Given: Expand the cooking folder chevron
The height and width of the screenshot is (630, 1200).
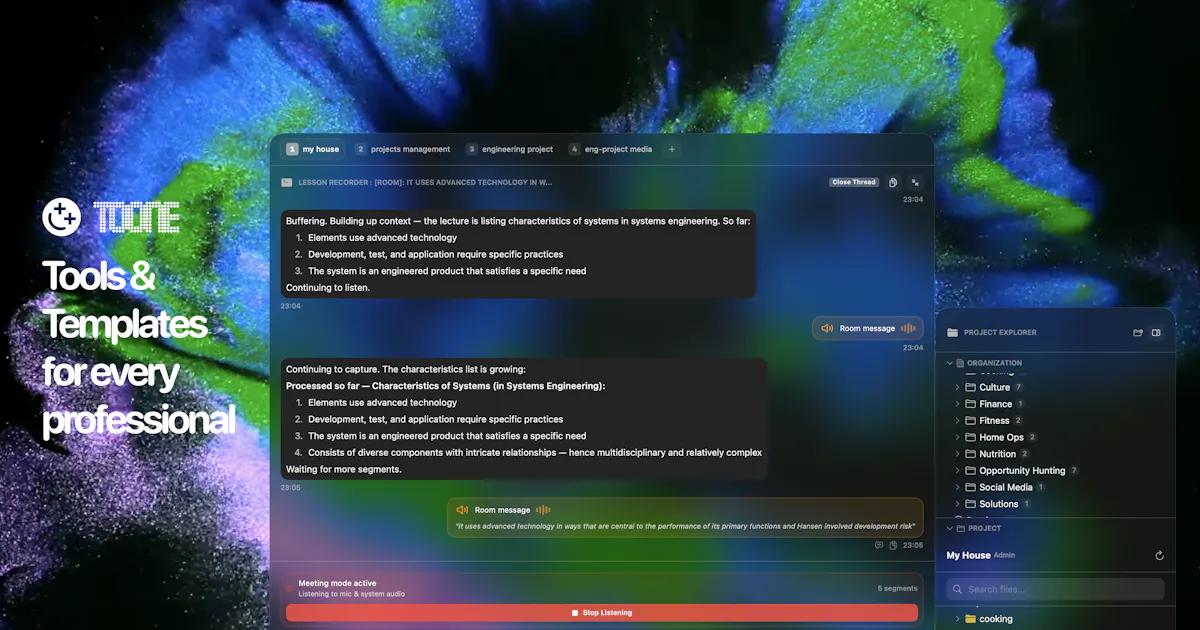Looking at the screenshot, I should [x=957, y=619].
